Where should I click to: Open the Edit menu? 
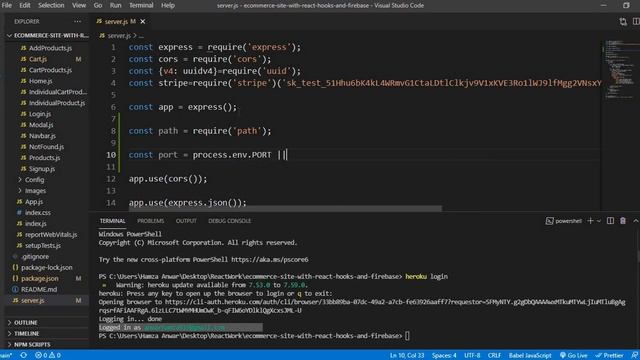coord(25,5)
